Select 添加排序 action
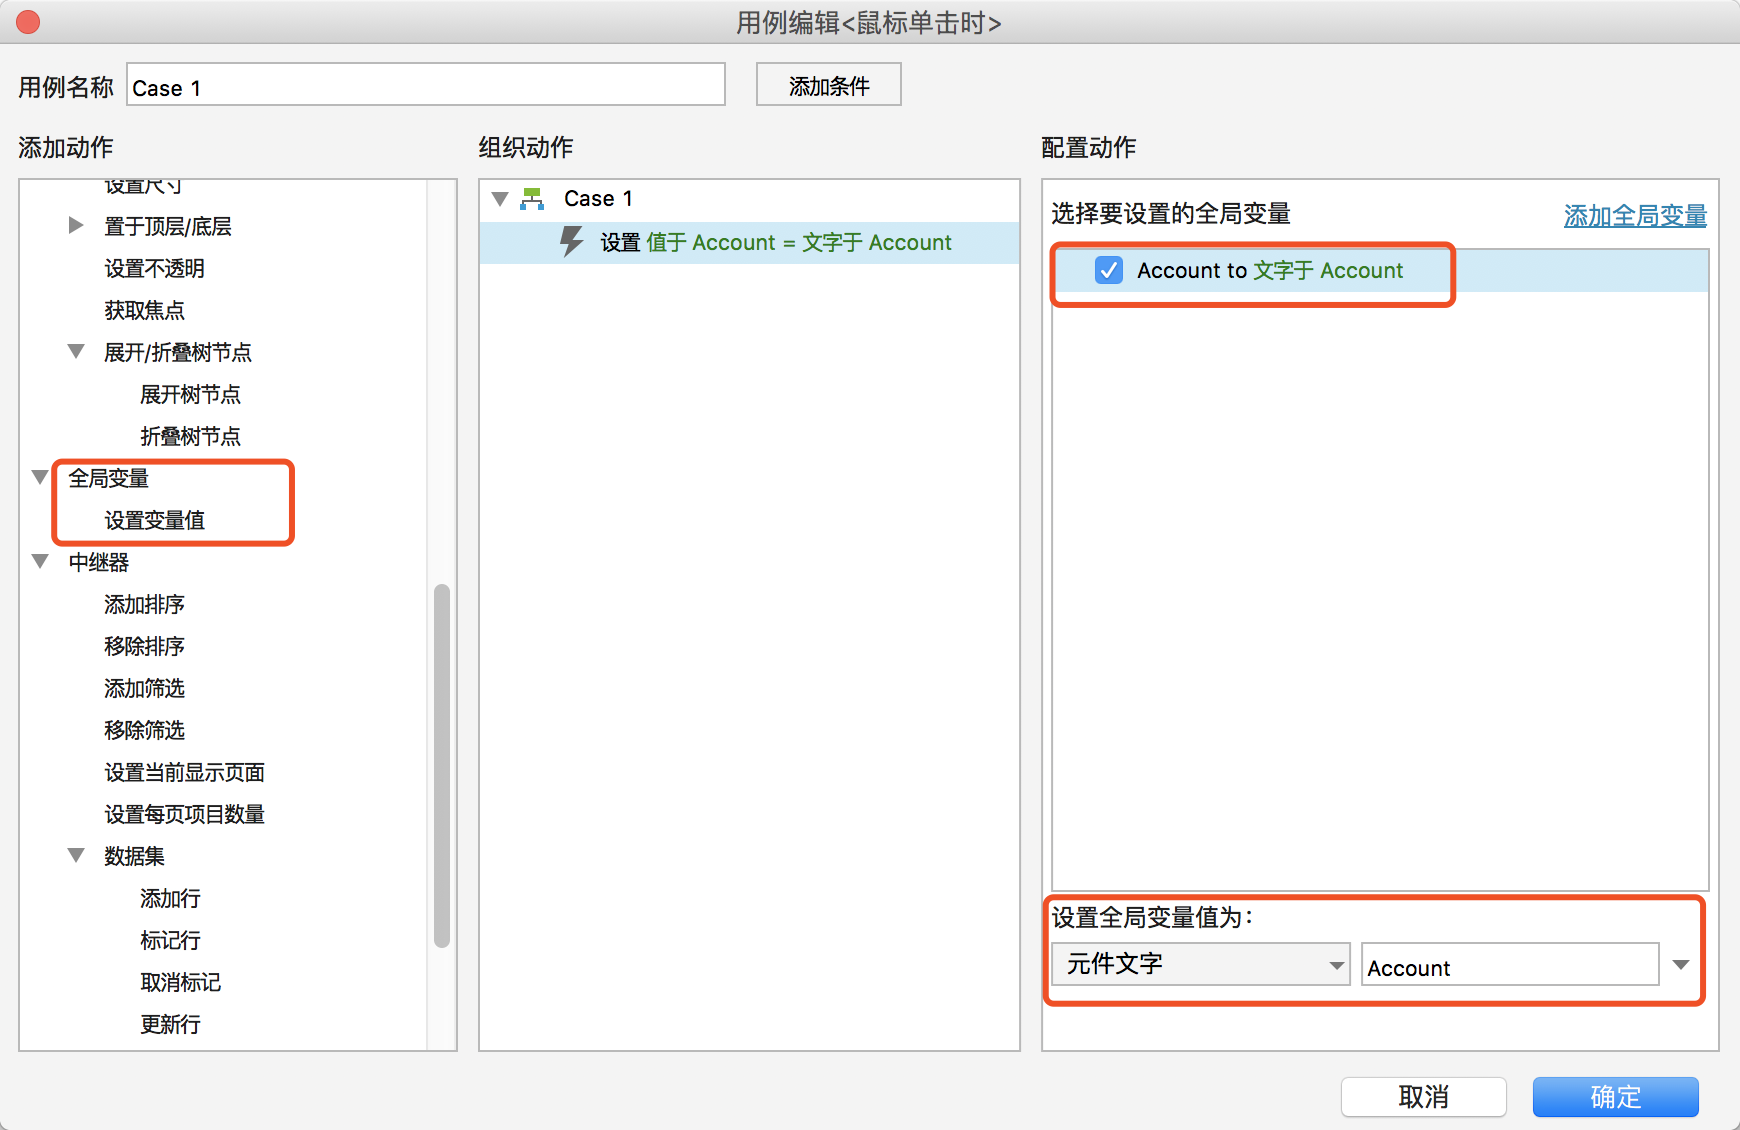1740x1130 pixels. click(144, 604)
